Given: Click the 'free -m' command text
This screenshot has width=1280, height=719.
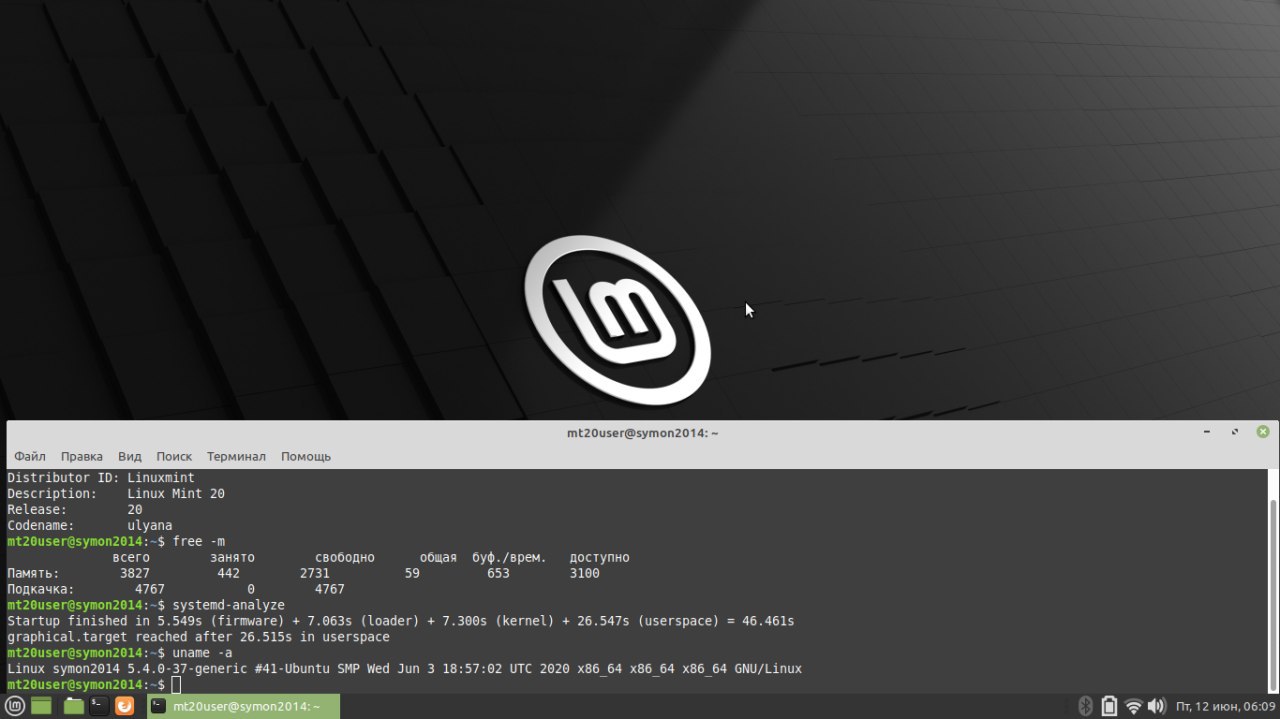Looking at the screenshot, I should (199, 541).
